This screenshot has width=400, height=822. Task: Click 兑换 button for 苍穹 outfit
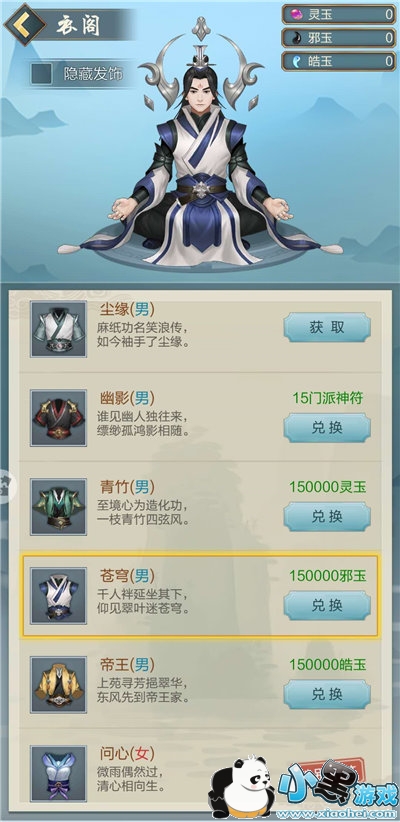pos(327,605)
